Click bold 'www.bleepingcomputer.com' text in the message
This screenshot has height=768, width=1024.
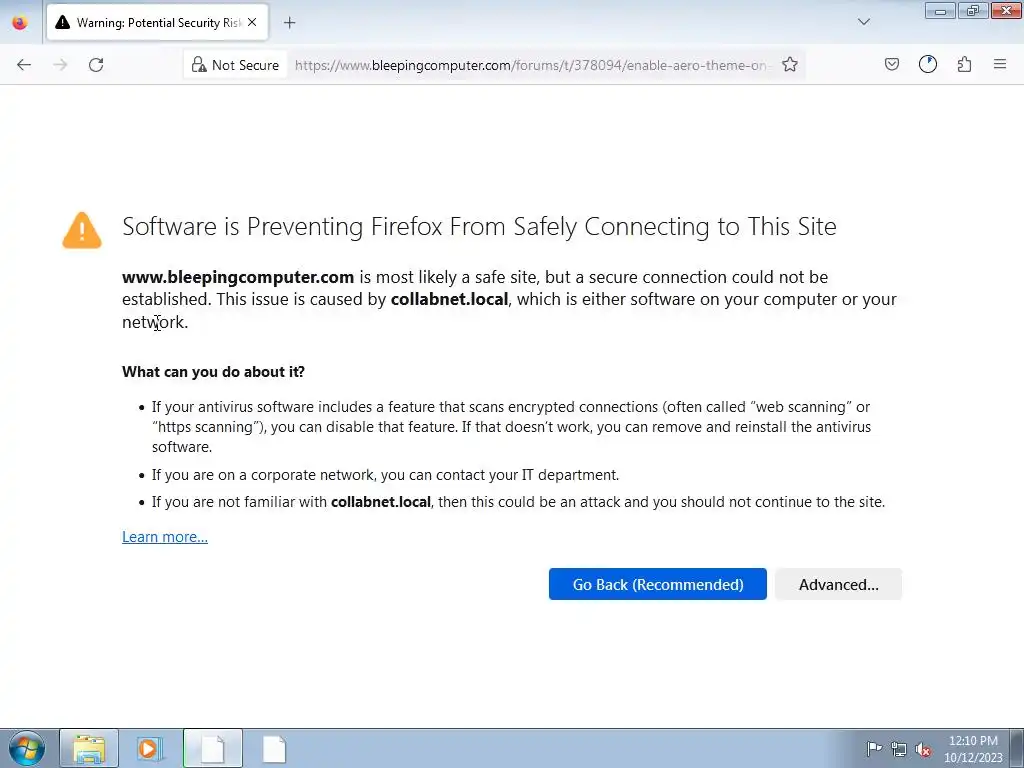pyautogui.click(x=238, y=277)
